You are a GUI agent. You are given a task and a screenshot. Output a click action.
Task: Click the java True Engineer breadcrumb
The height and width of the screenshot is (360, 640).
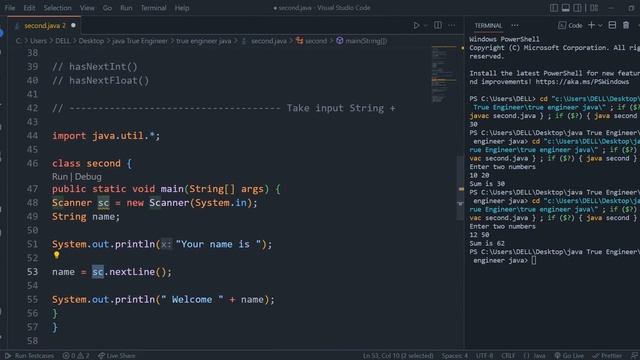click(140, 41)
